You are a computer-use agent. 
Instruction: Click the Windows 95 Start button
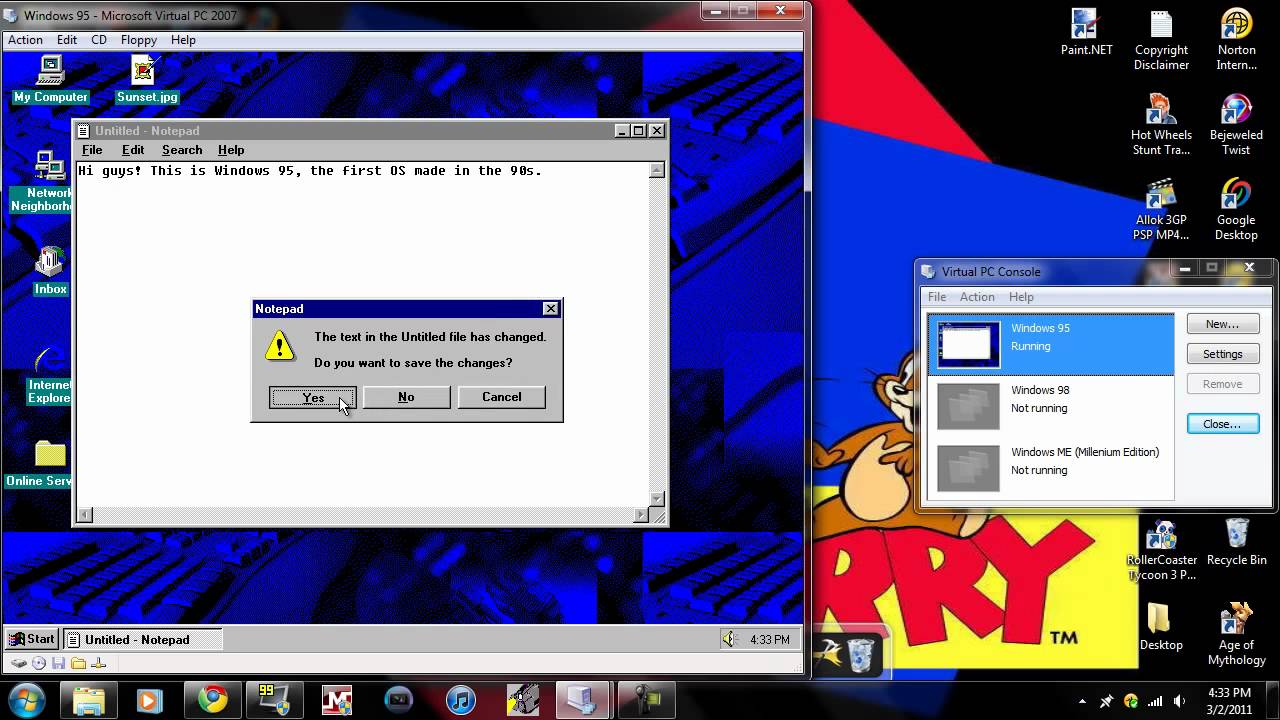tap(32, 639)
